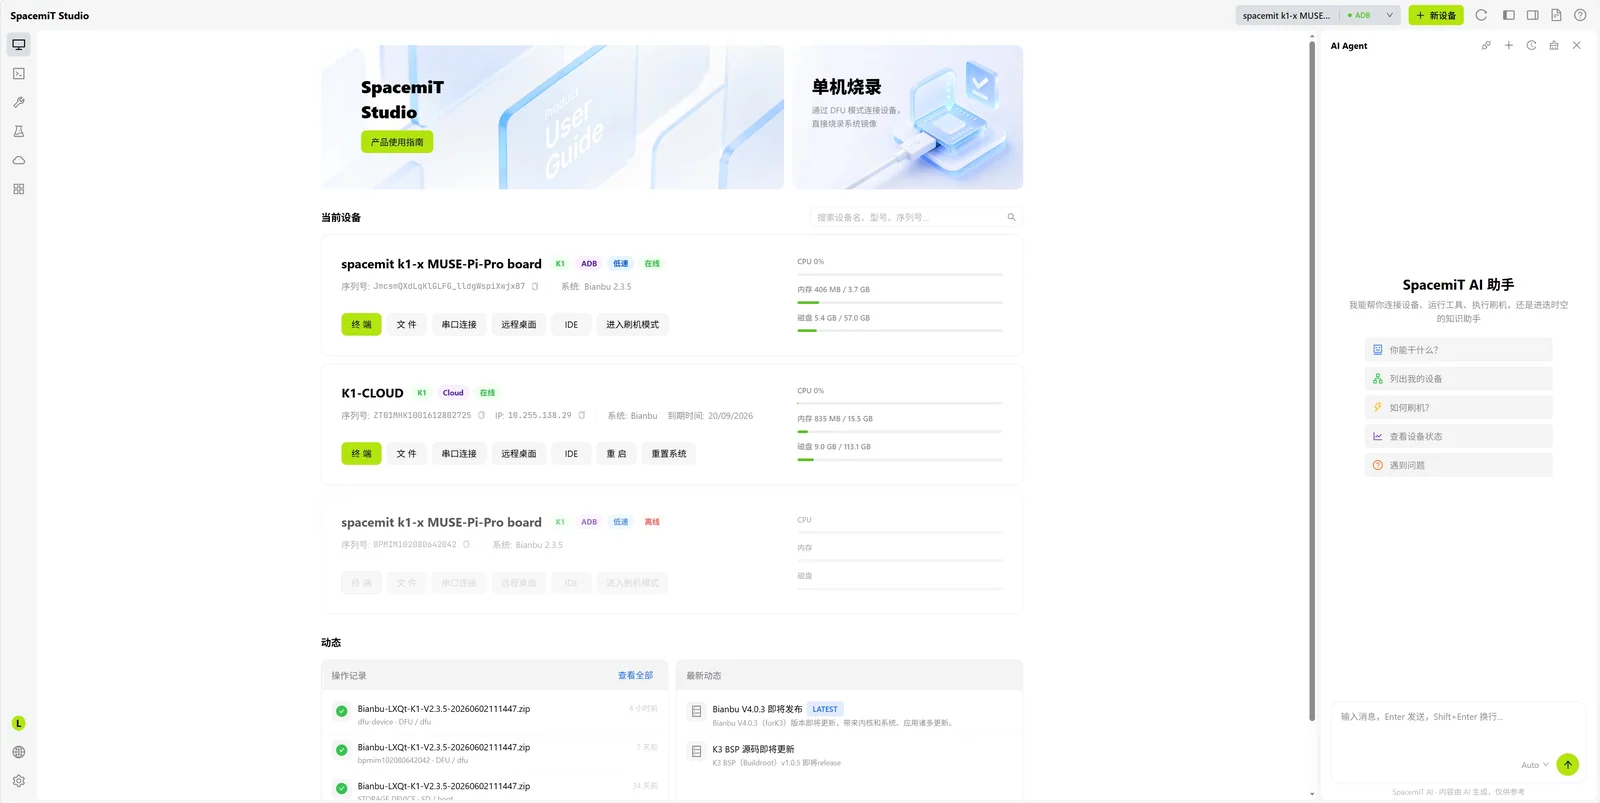The width and height of the screenshot is (1600, 803).
Task: Select the 如何刷机? suggestion
Action: pyautogui.click(x=1458, y=408)
